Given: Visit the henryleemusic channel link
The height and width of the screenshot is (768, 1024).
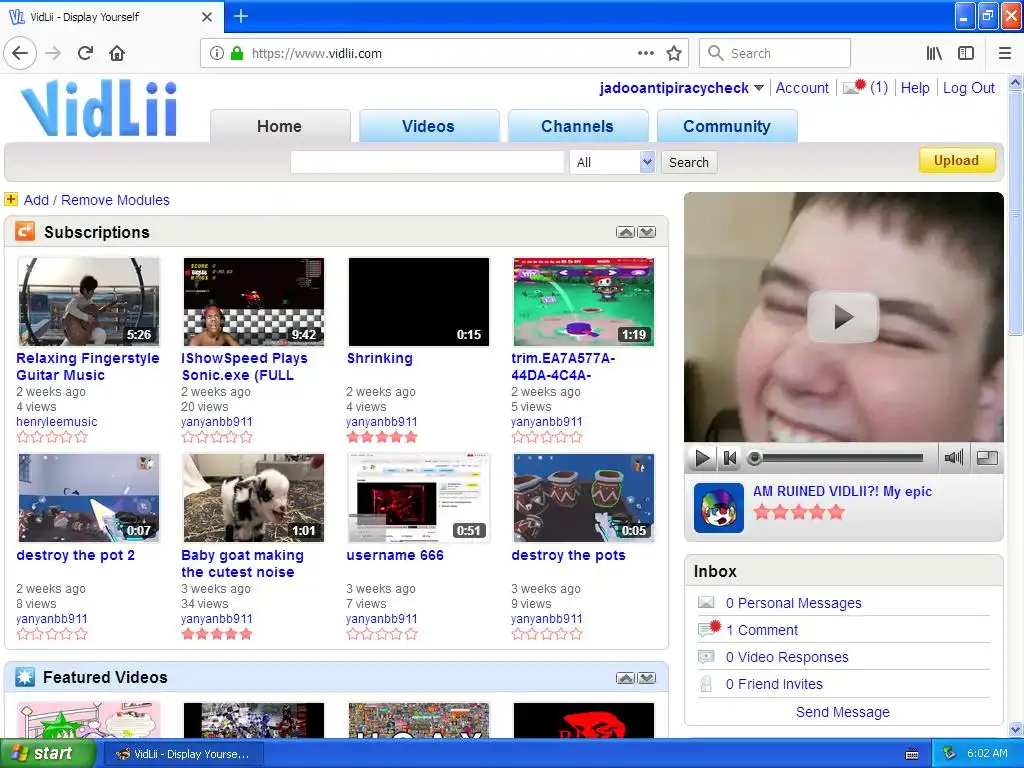Looking at the screenshot, I should click(x=57, y=422).
